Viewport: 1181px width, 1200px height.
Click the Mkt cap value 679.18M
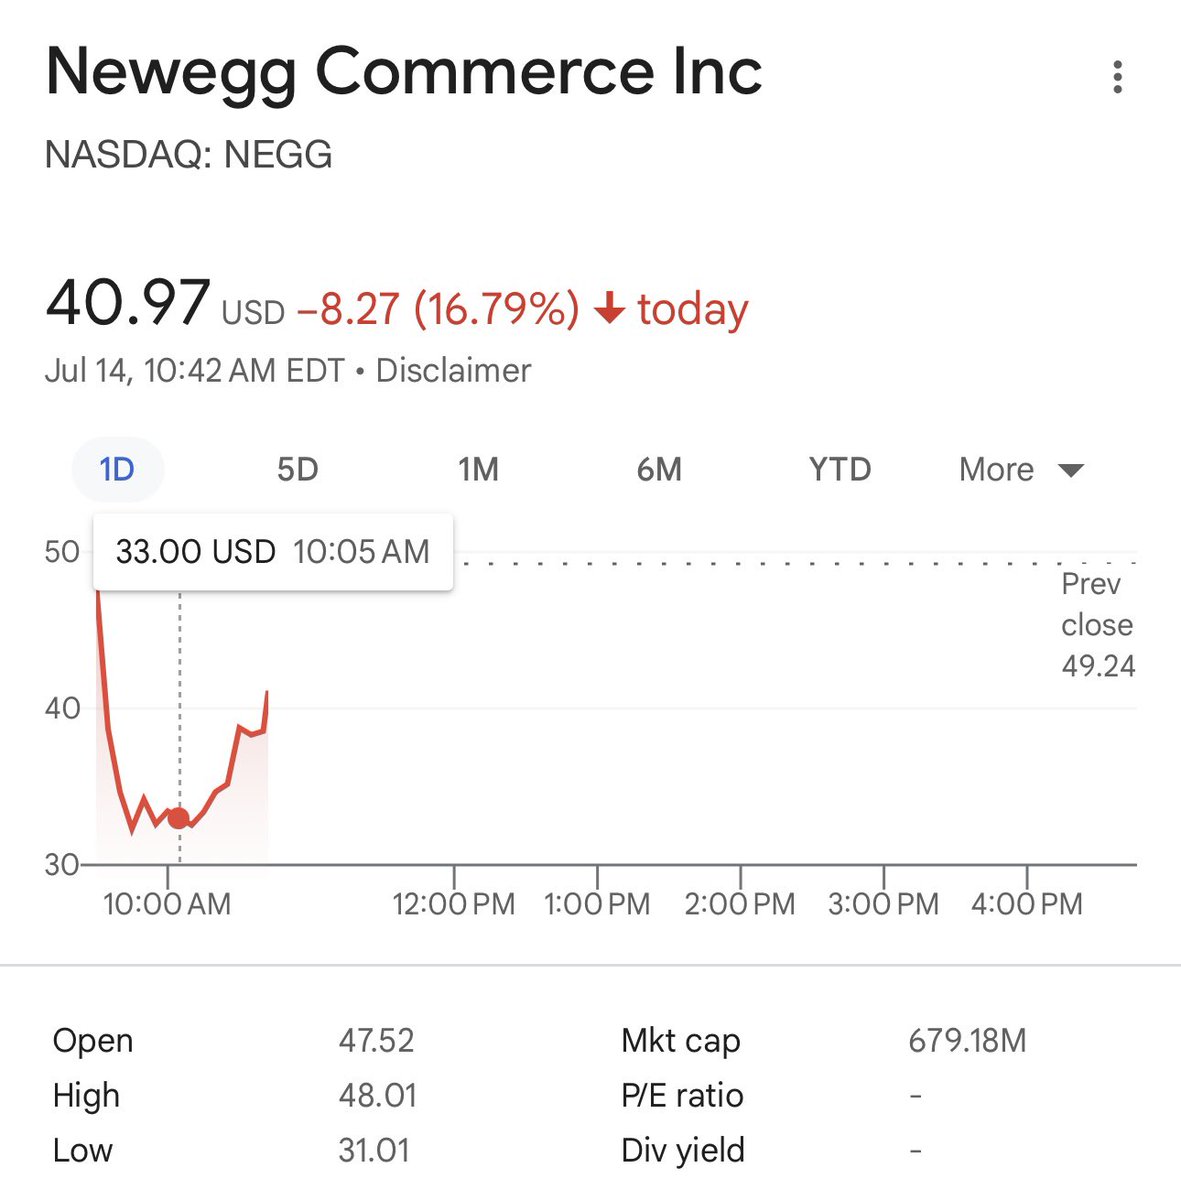coord(967,1041)
